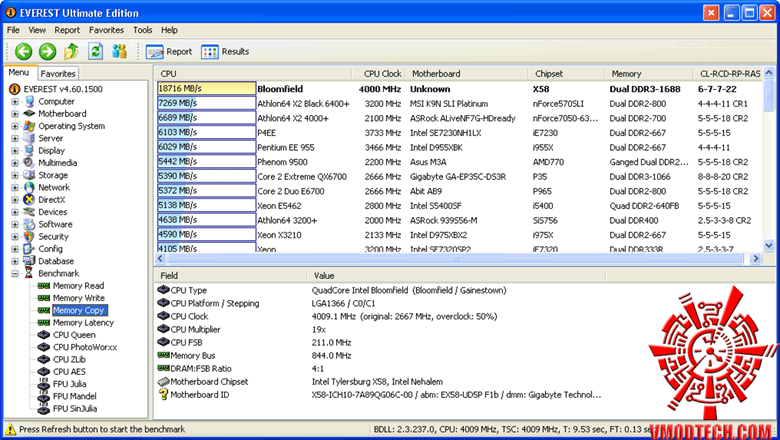This screenshot has width=780, height=440.
Task: Click the Report toolbar button
Action: pos(169,51)
